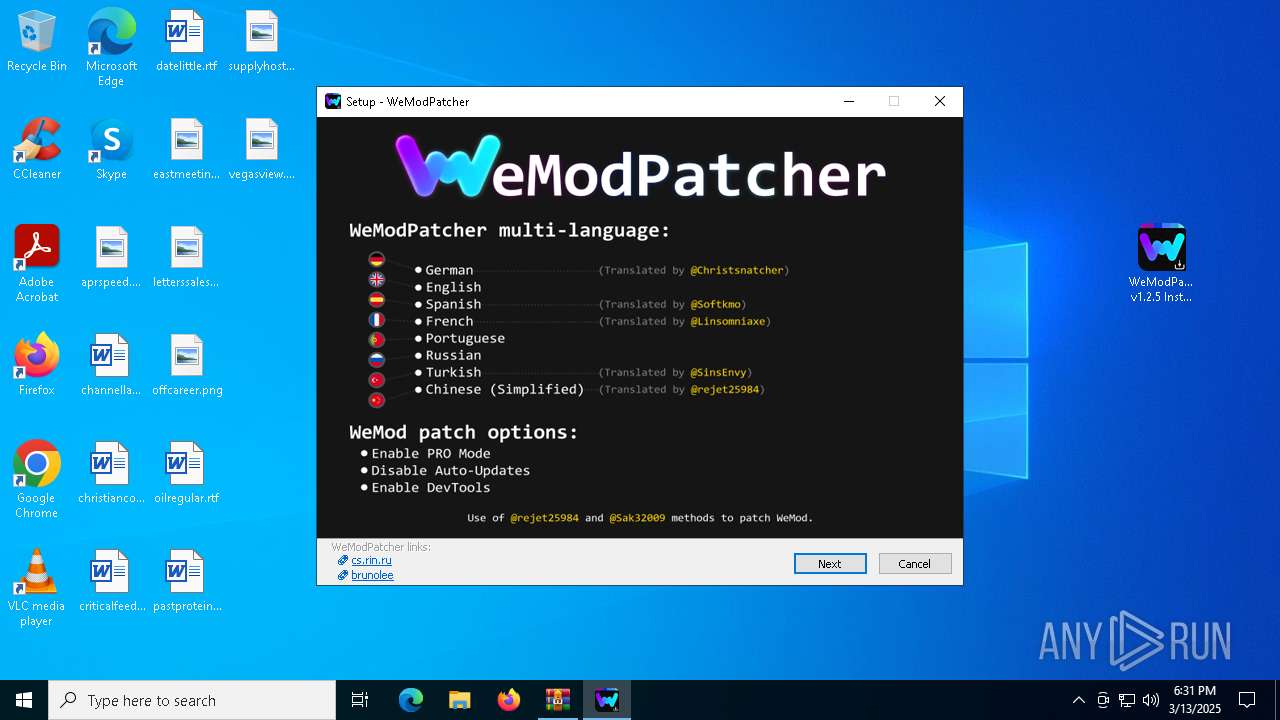The height and width of the screenshot is (720, 1280).
Task: Click the Disable Auto-Updates text
Action: click(451, 470)
